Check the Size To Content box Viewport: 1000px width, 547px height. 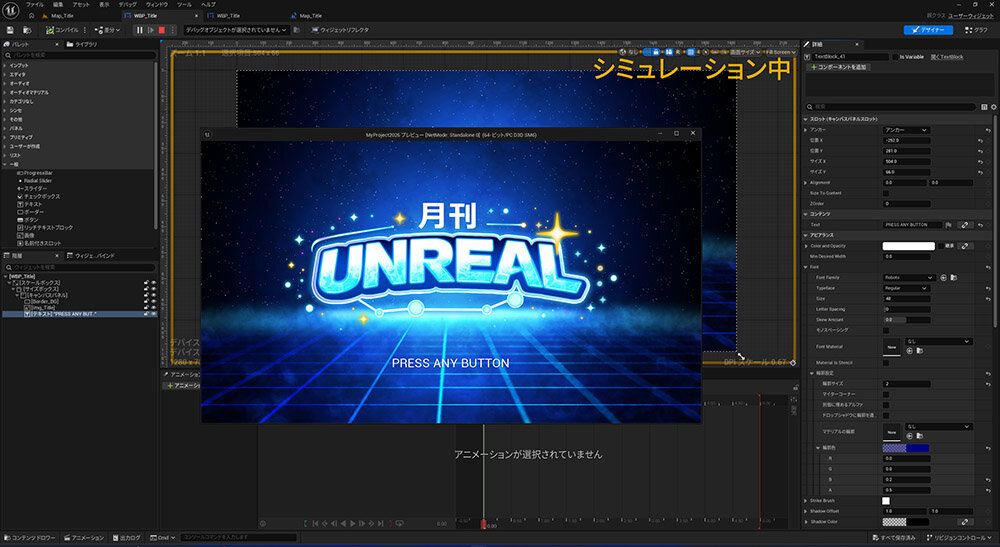(887, 193)
